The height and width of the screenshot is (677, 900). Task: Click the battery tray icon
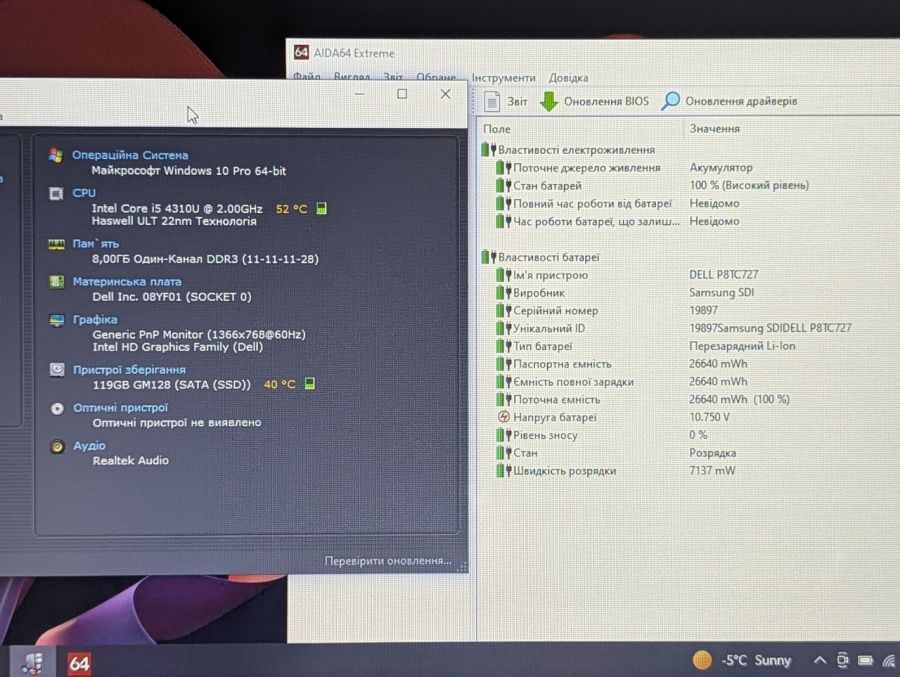(865, 660)
